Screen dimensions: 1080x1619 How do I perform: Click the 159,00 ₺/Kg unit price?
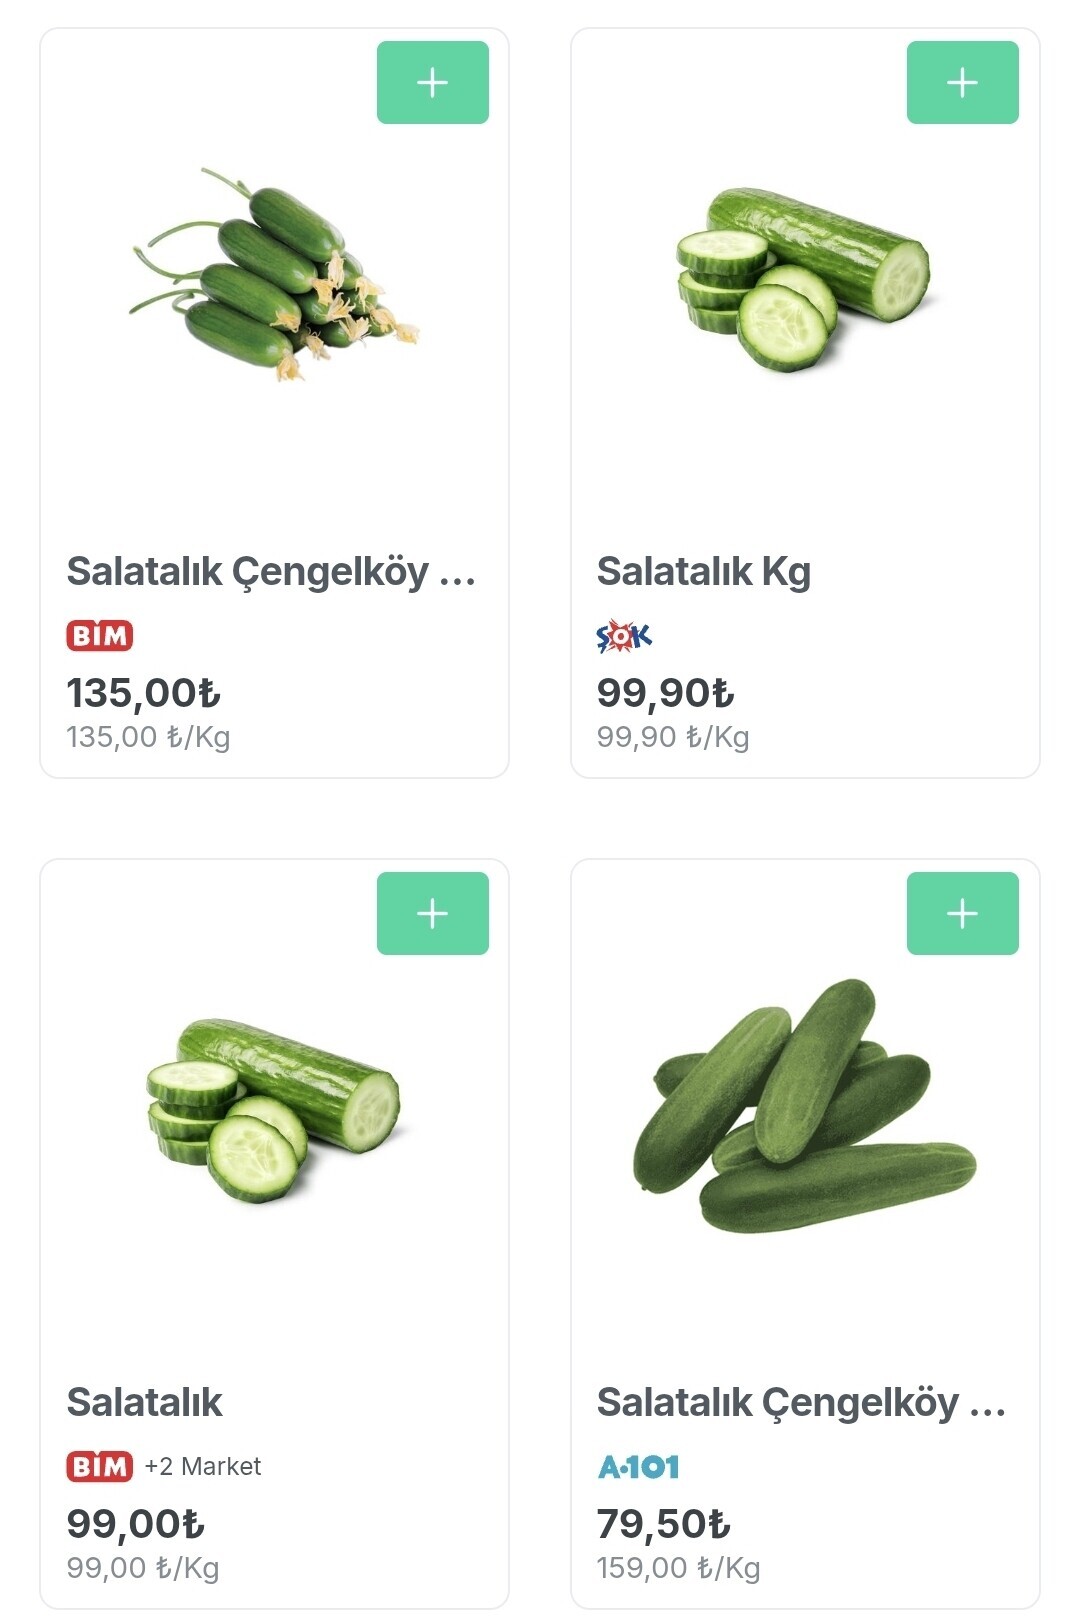coord(678,1568)
